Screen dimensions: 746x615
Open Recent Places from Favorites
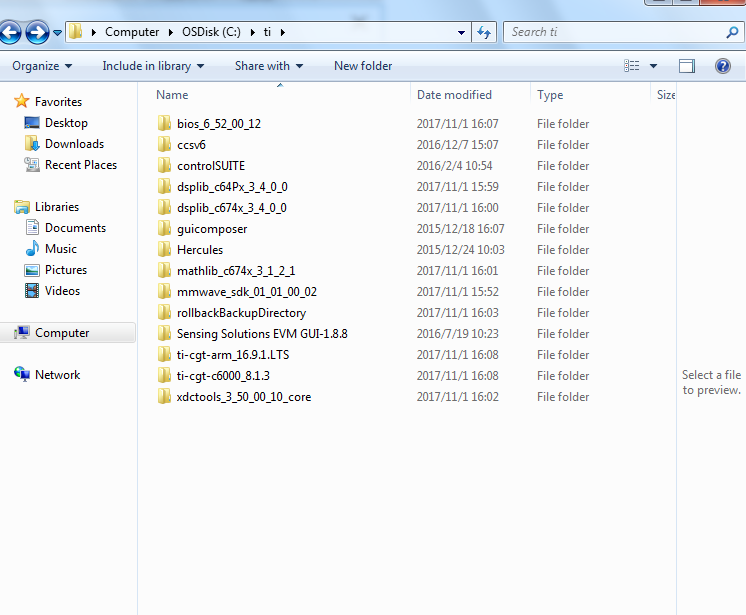(81, 165)
